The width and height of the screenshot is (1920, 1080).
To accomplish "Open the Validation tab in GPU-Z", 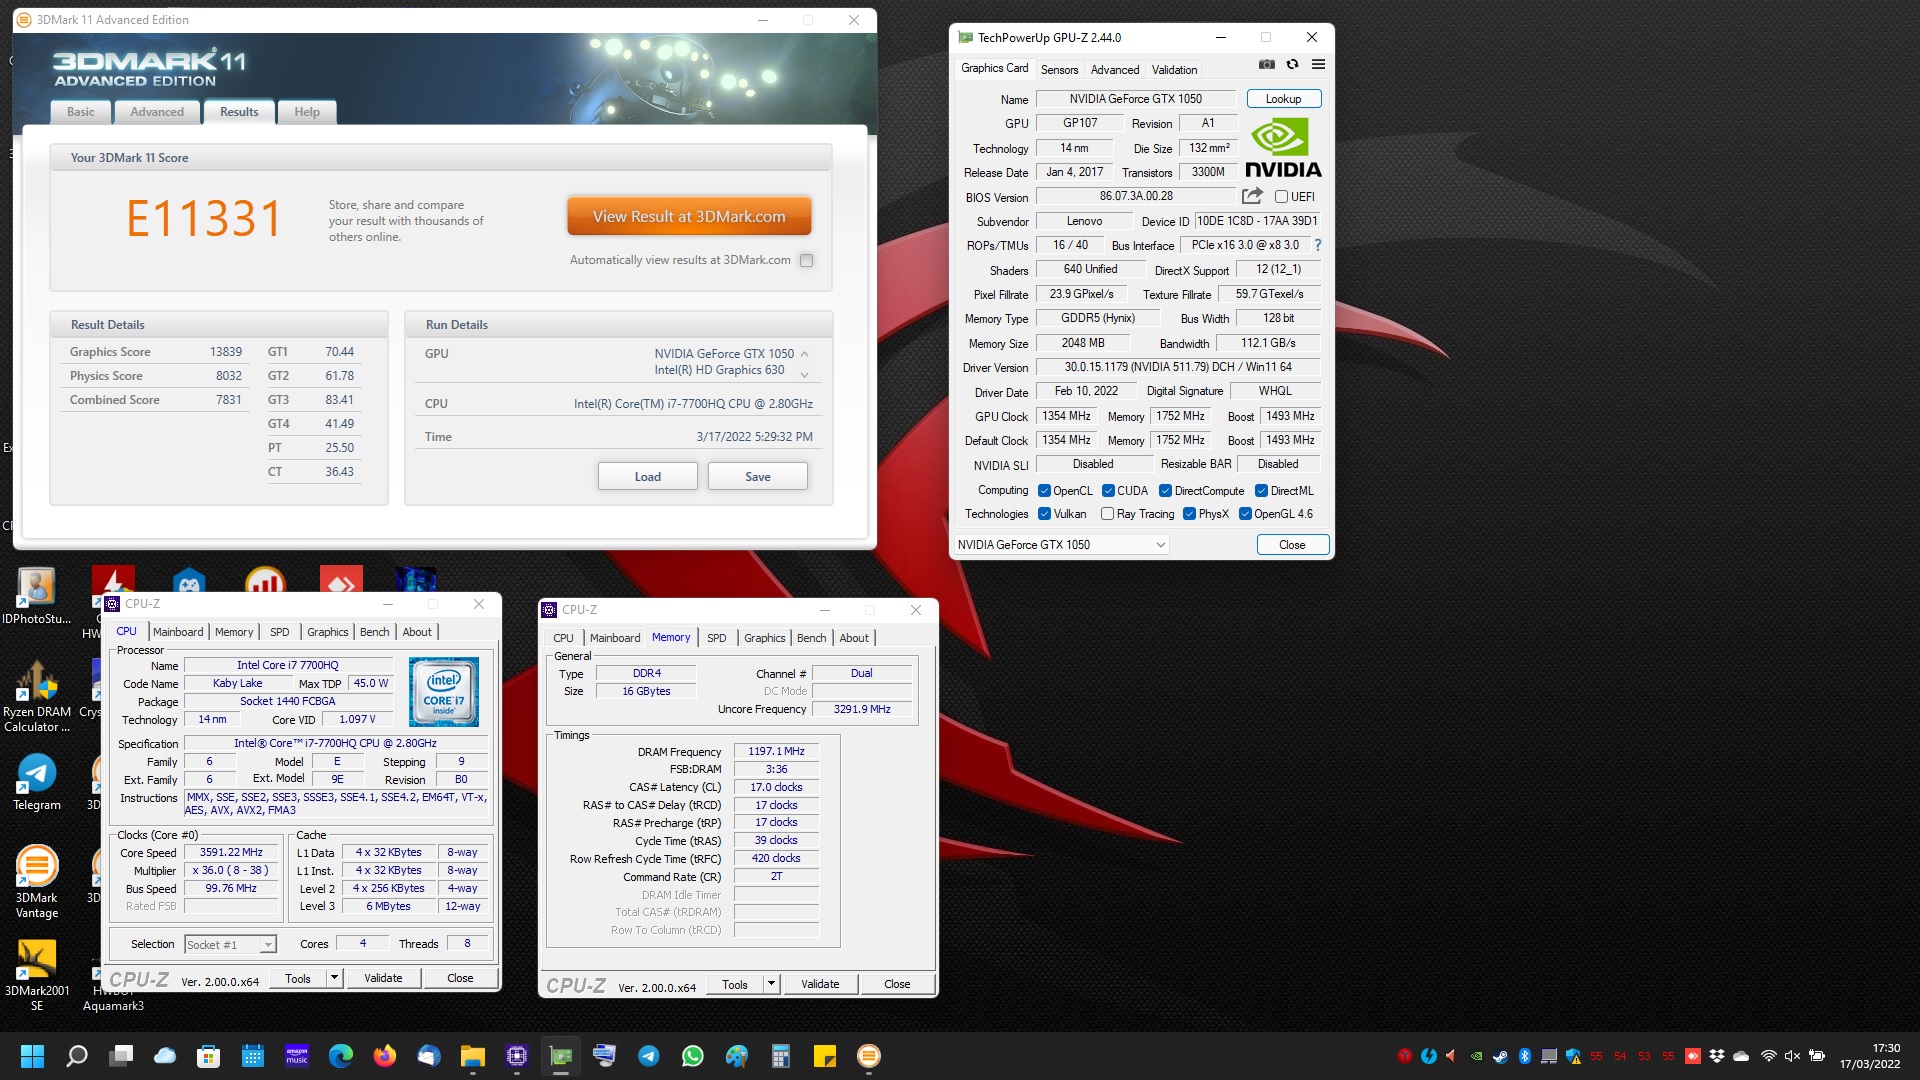I will coord(1174,70).
